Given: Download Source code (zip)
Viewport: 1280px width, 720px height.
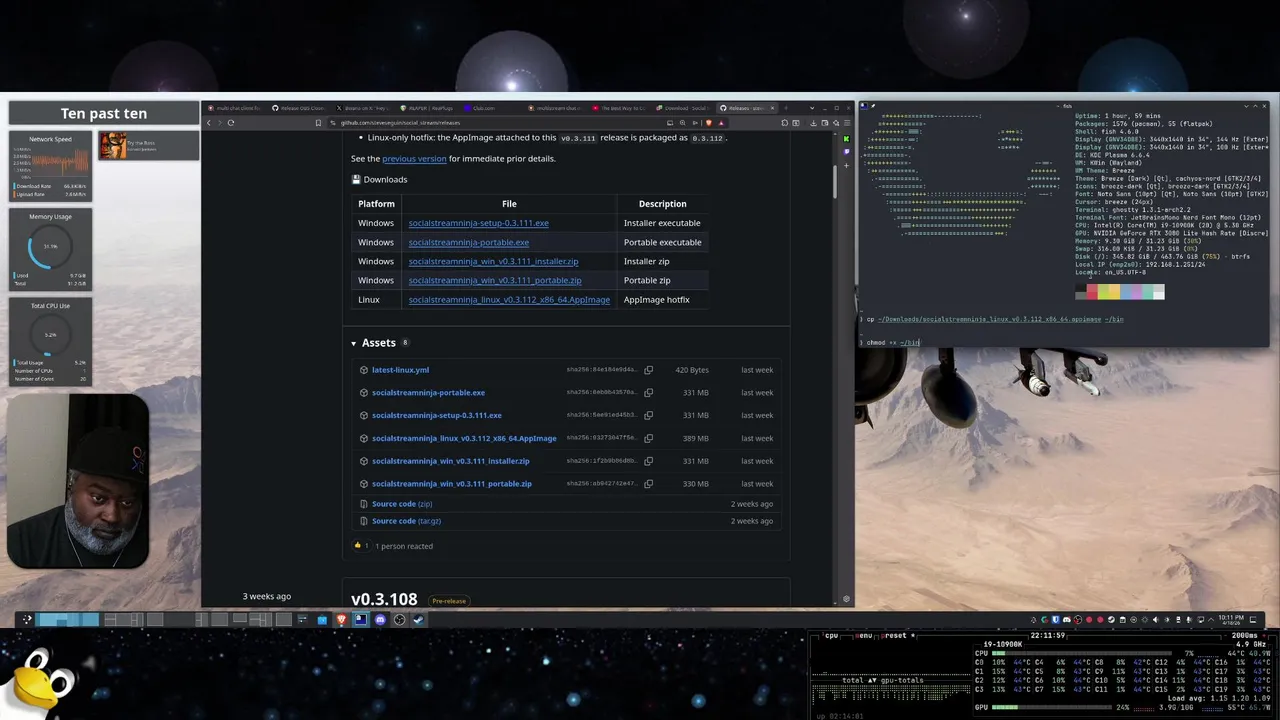Looking at the screenshot, I should coord(402,504).
